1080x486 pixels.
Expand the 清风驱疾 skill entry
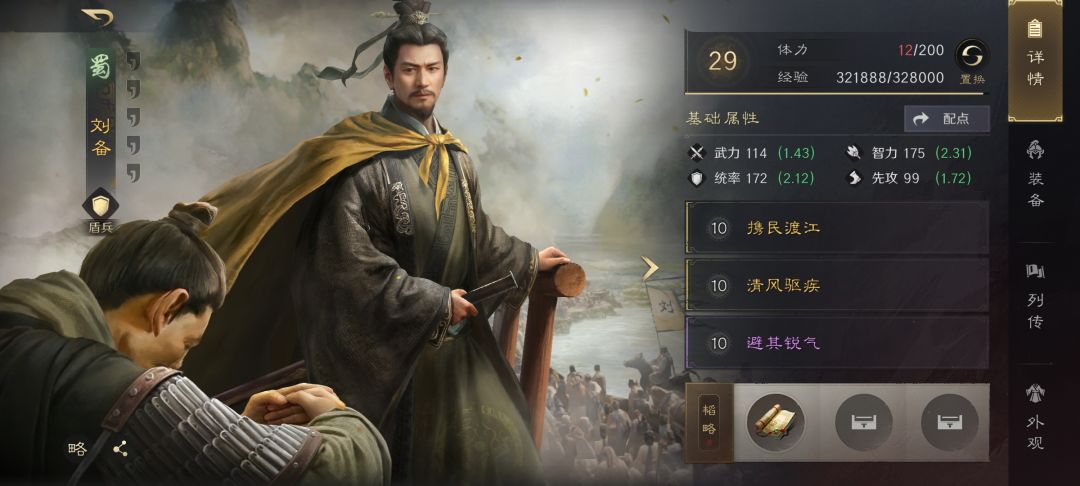click(x=837, y=285)
